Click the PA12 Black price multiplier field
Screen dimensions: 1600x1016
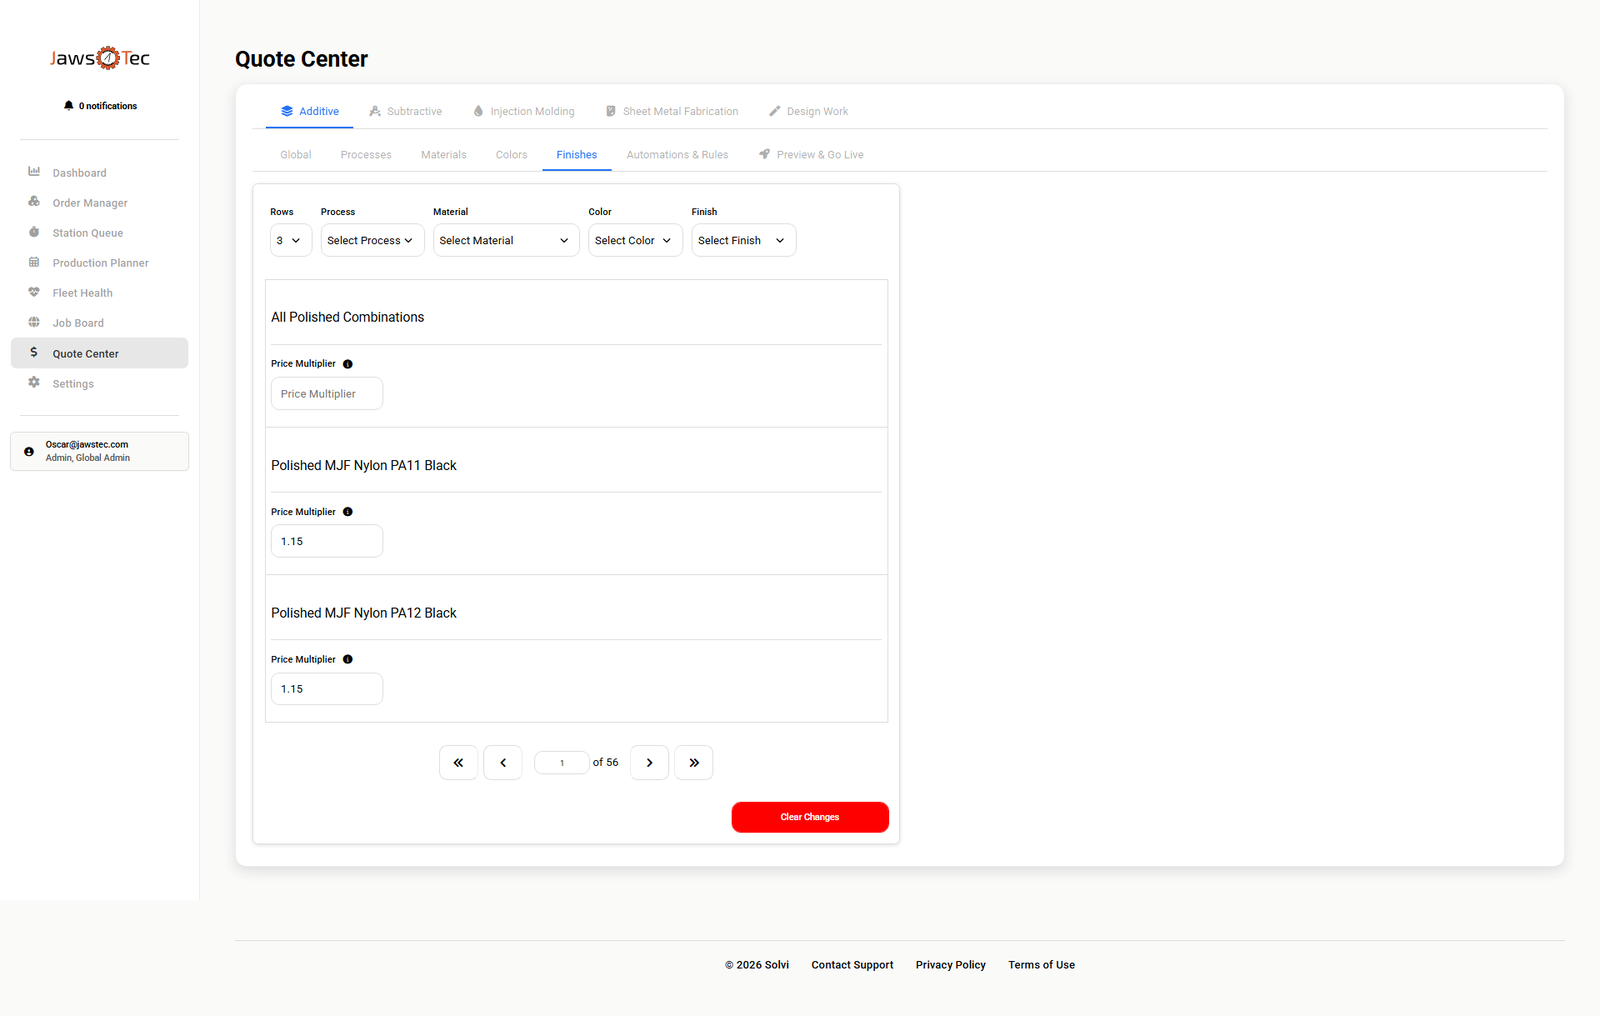click(x=327, y=689)
